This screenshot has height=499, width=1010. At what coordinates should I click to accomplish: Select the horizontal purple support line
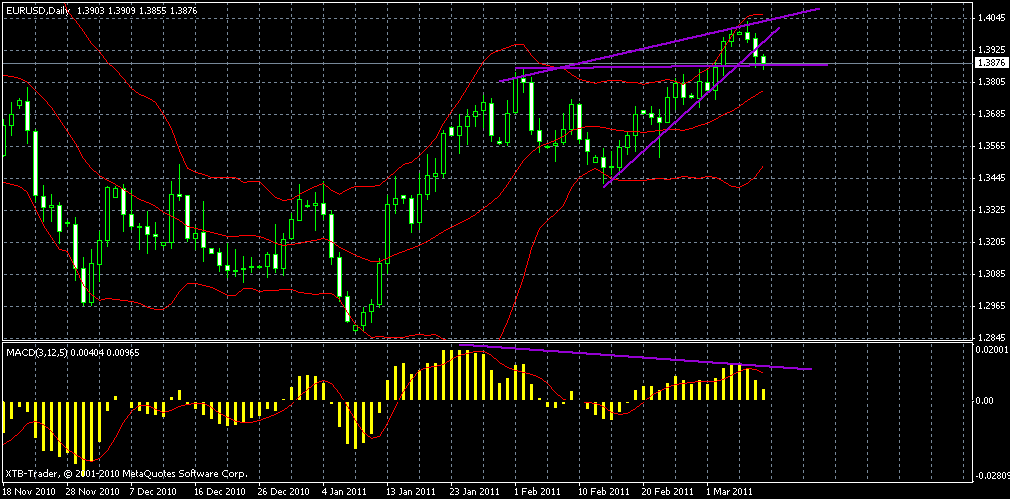[x=672, y=66]
